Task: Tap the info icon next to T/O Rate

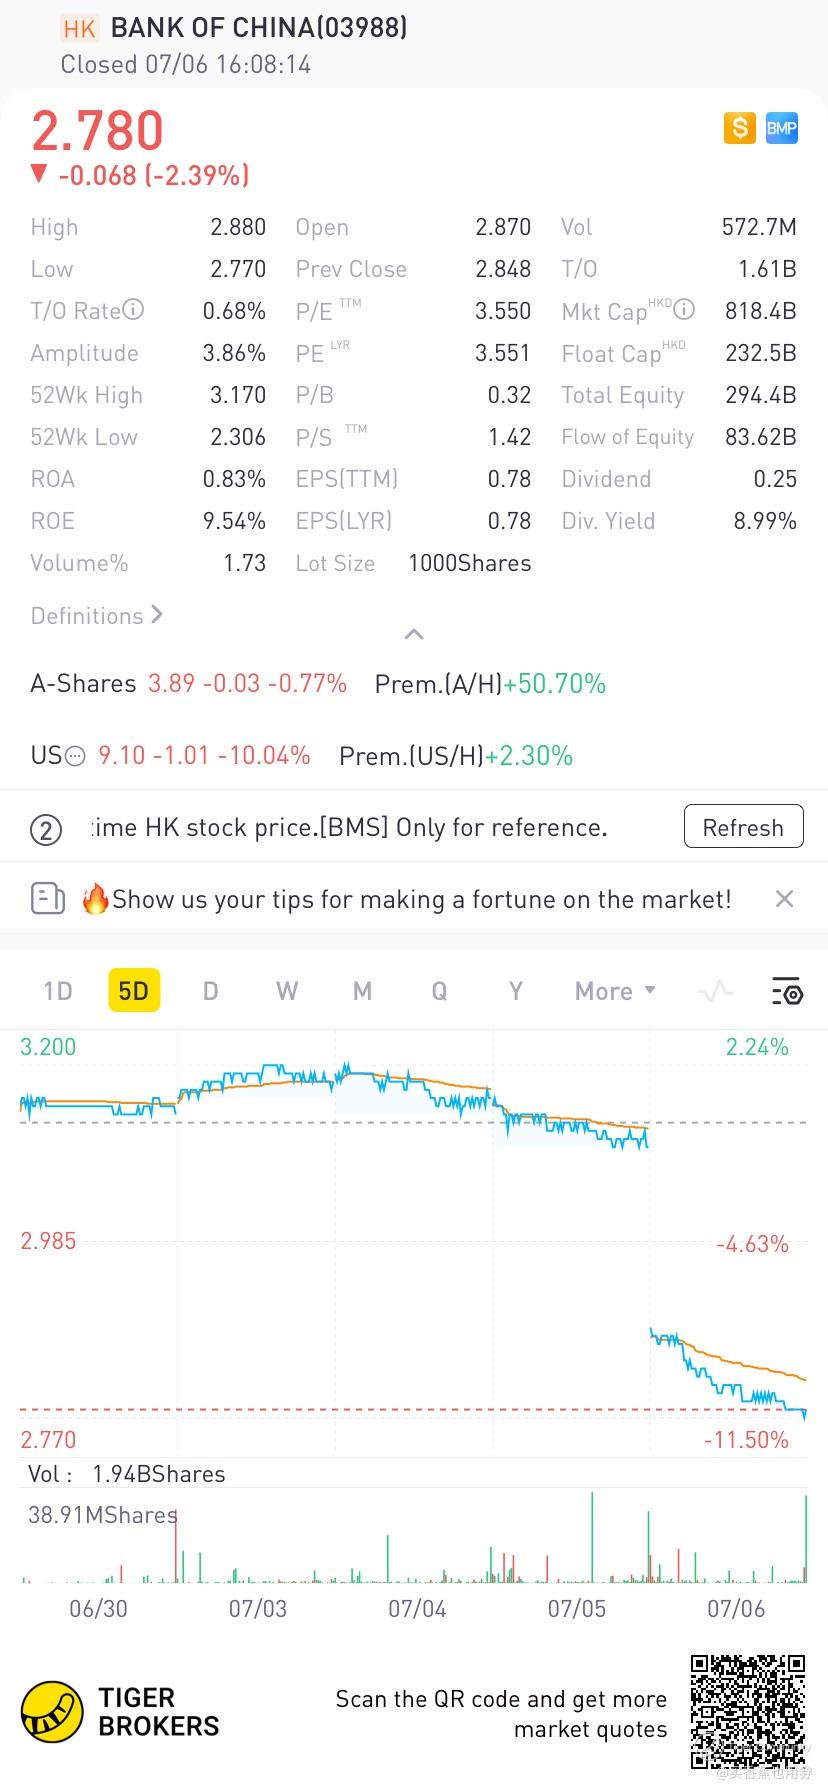Action: coord(133,310)
